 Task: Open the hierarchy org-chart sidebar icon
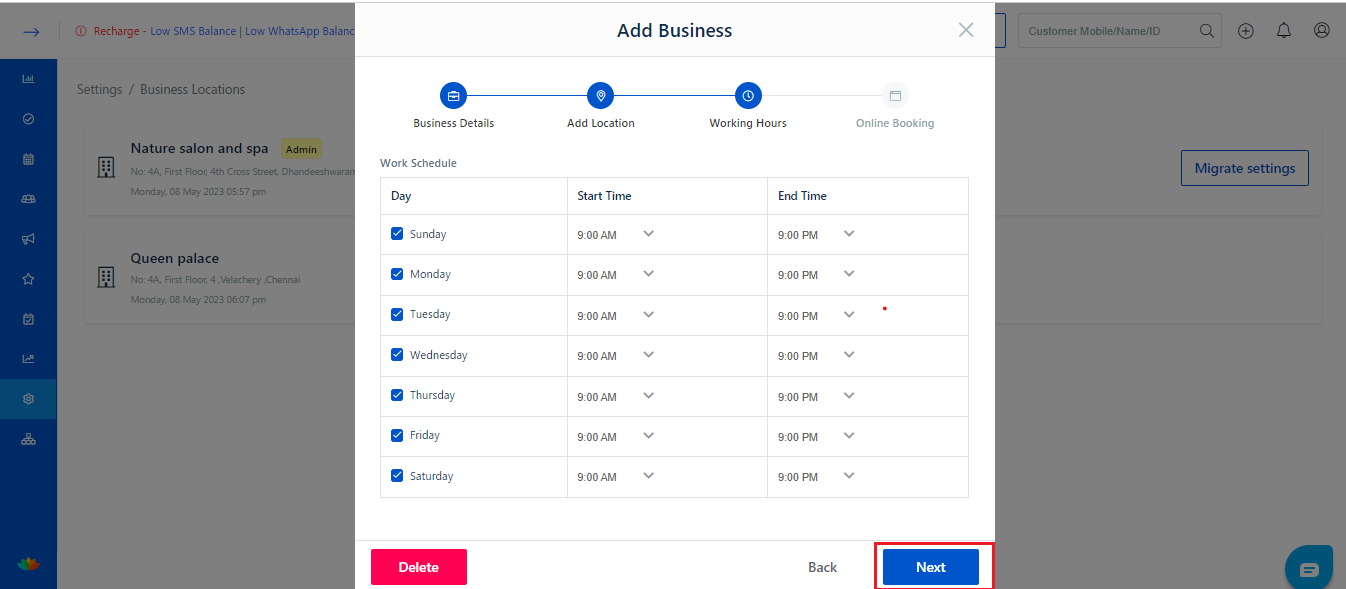tap(28, 439)
